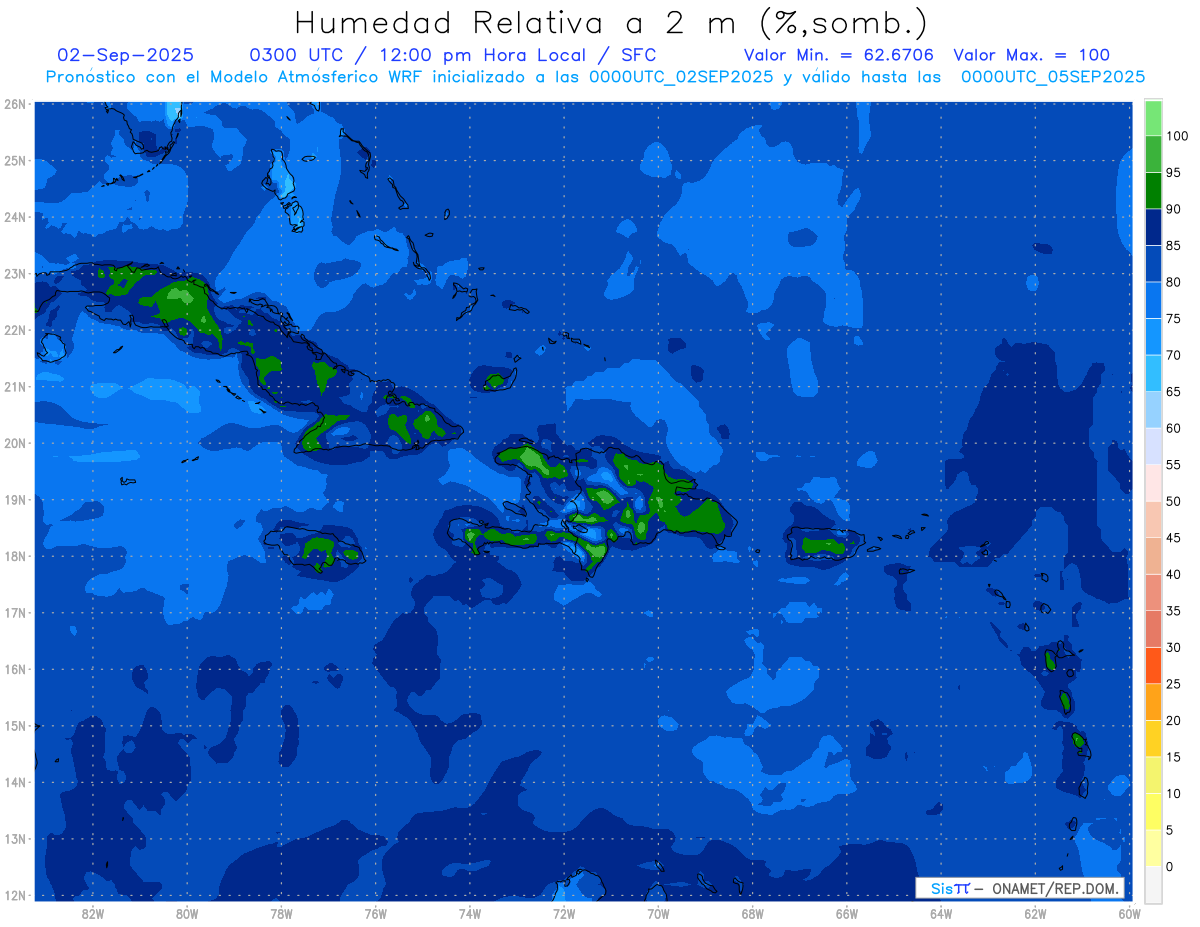Pick the legend swatch between 50 and 55
The height and width of the screenshot is (927, 1200).
[1153, 482]
